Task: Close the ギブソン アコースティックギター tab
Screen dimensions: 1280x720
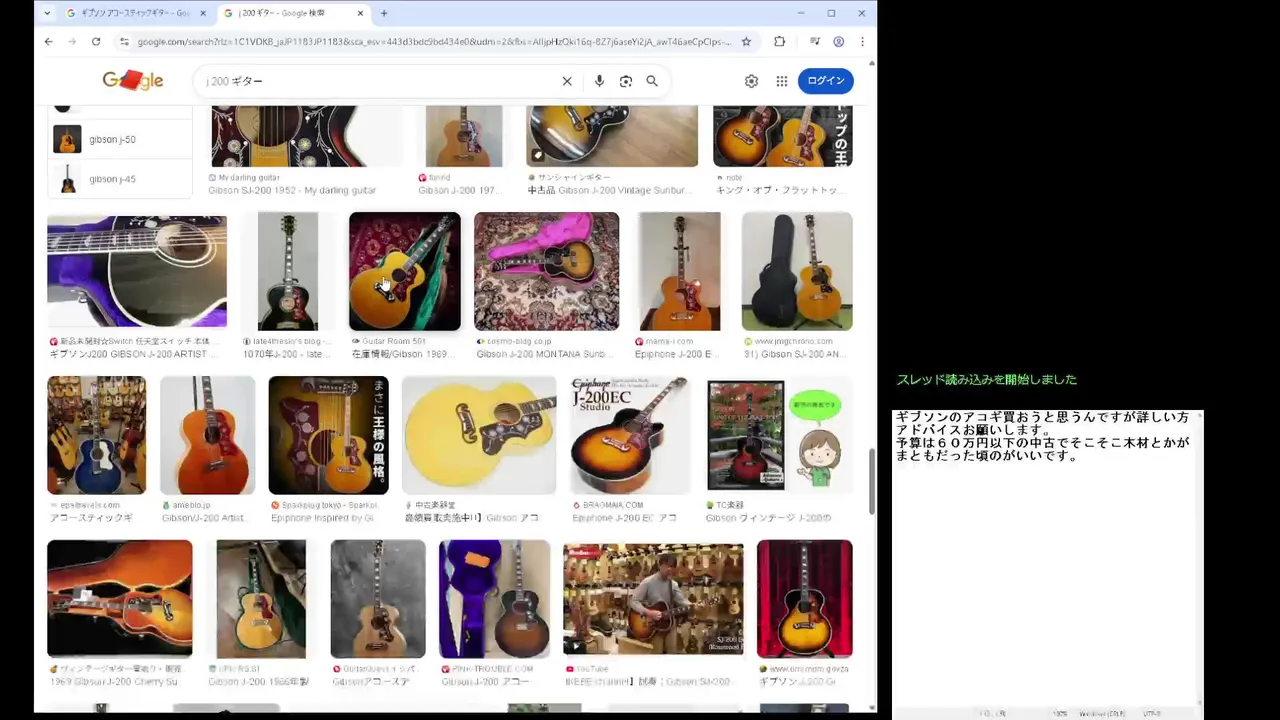Action: pyautogui.click(x=203, y=13)
